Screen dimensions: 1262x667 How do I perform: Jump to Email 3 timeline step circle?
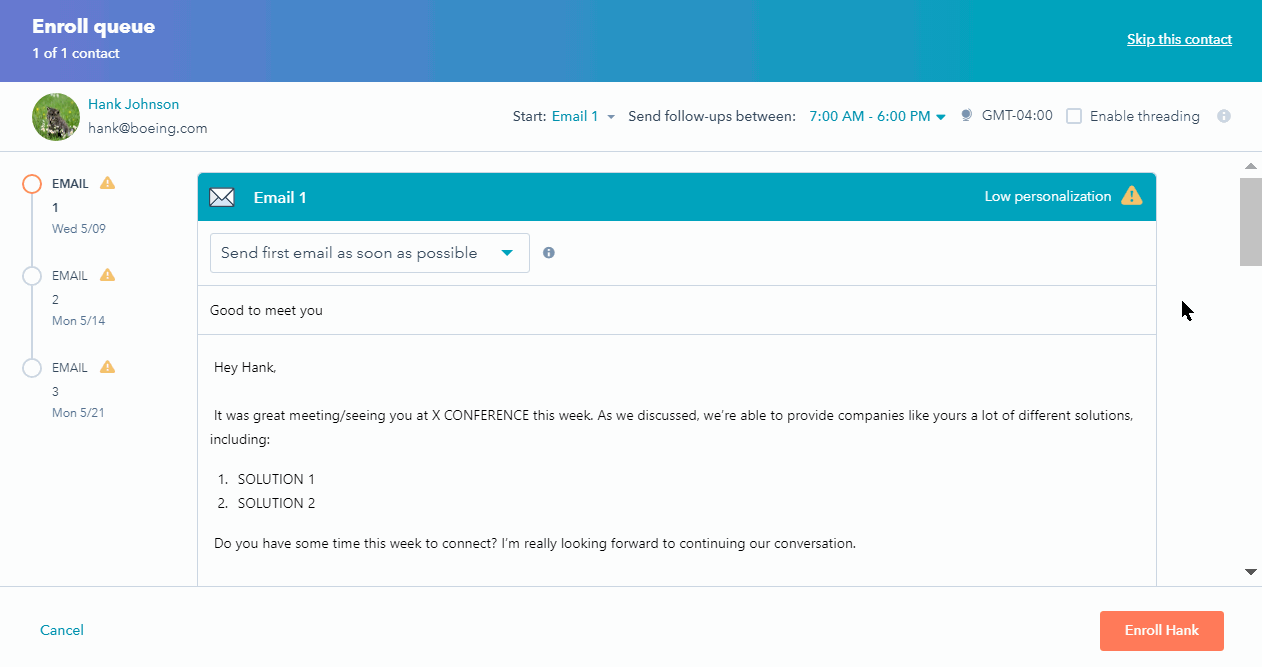tap(32, 368)
